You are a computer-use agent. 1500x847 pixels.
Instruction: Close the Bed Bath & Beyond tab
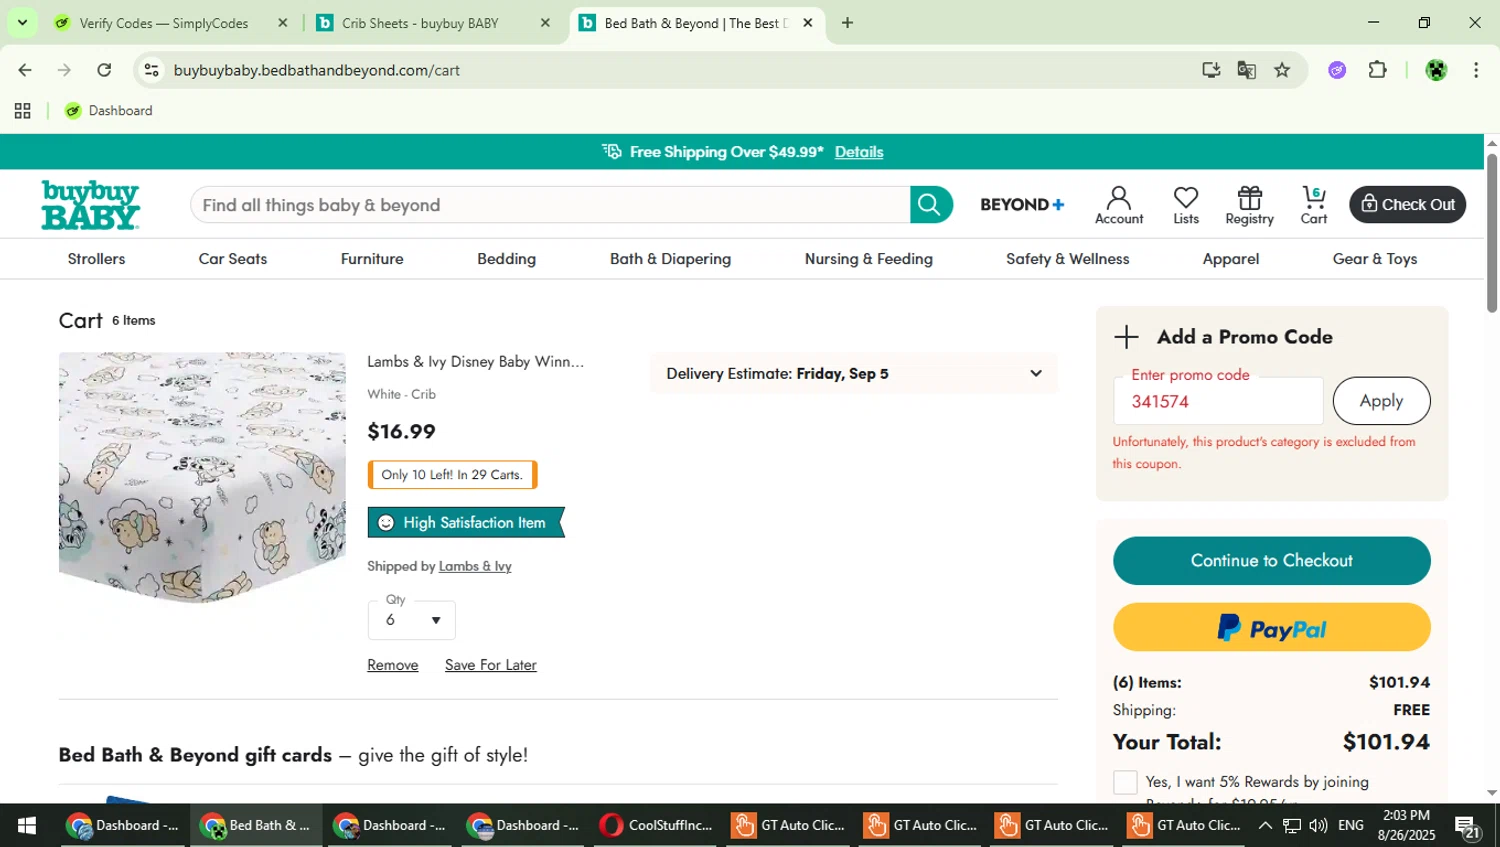pos(808,23)
